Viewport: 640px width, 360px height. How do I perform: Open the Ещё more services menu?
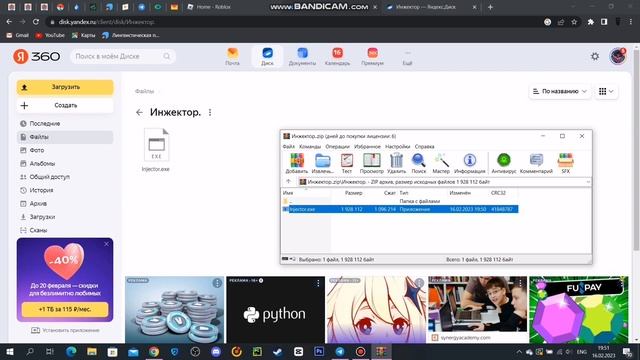point(407,57)
